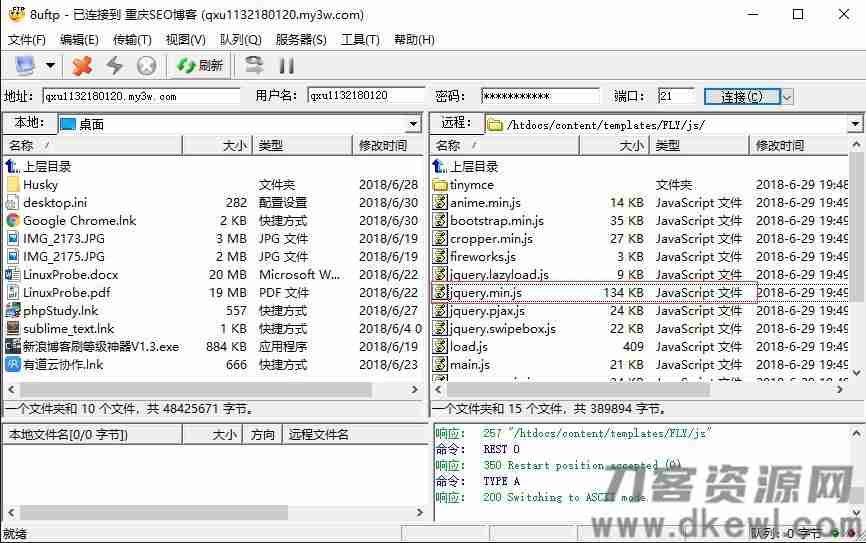The height and width of the screenshot is (543, 866).
Task: Select the sublime_text.lnk icon
Action: 13,328
